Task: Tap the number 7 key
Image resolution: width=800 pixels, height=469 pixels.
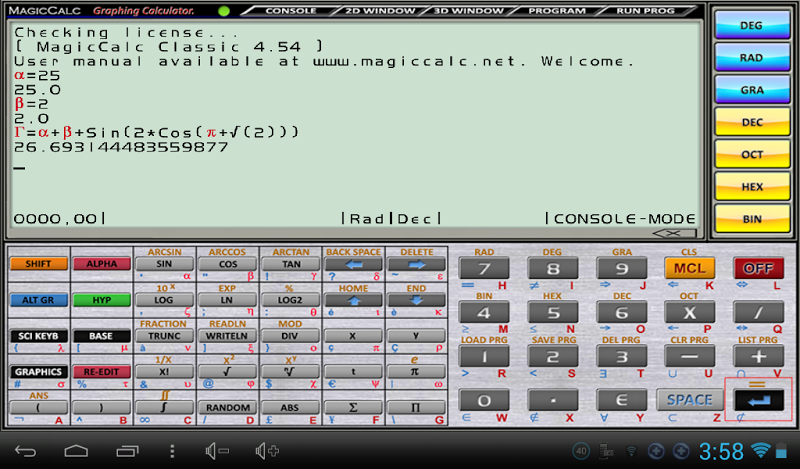Action: point(484,268)
